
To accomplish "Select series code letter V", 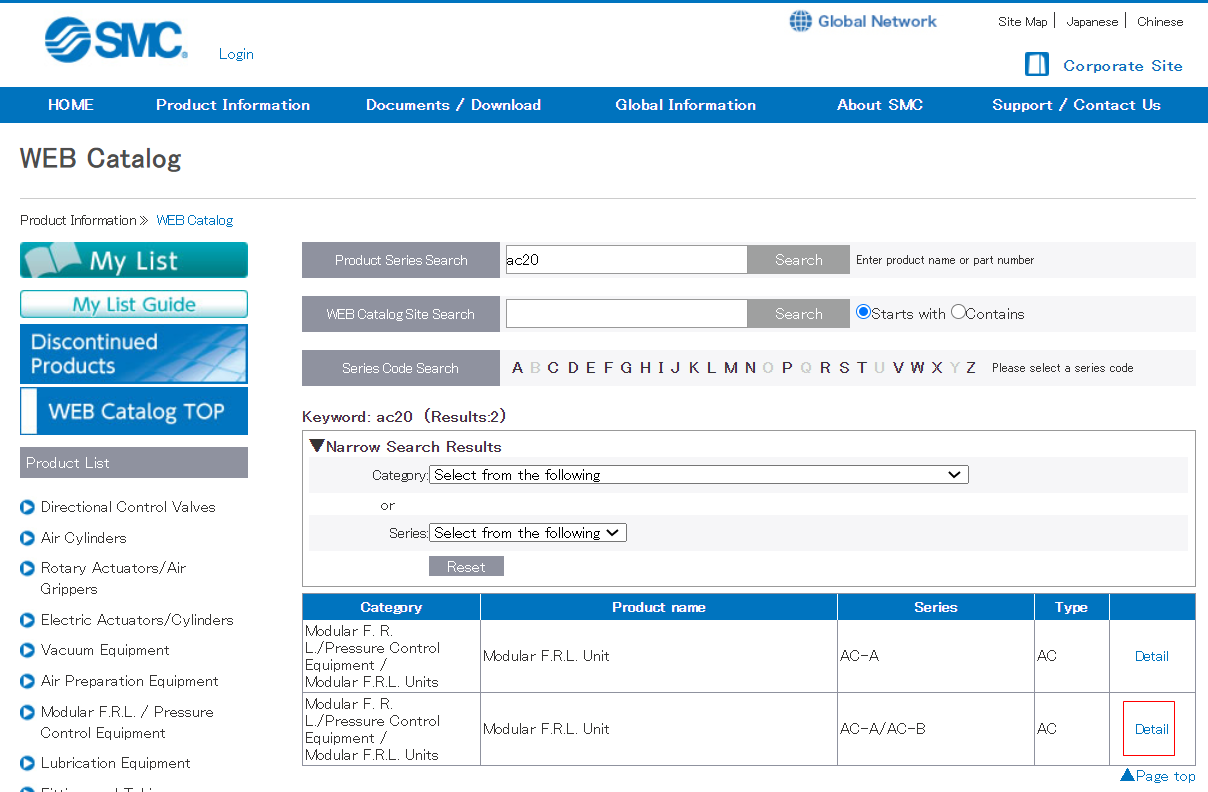I will 899,368.
